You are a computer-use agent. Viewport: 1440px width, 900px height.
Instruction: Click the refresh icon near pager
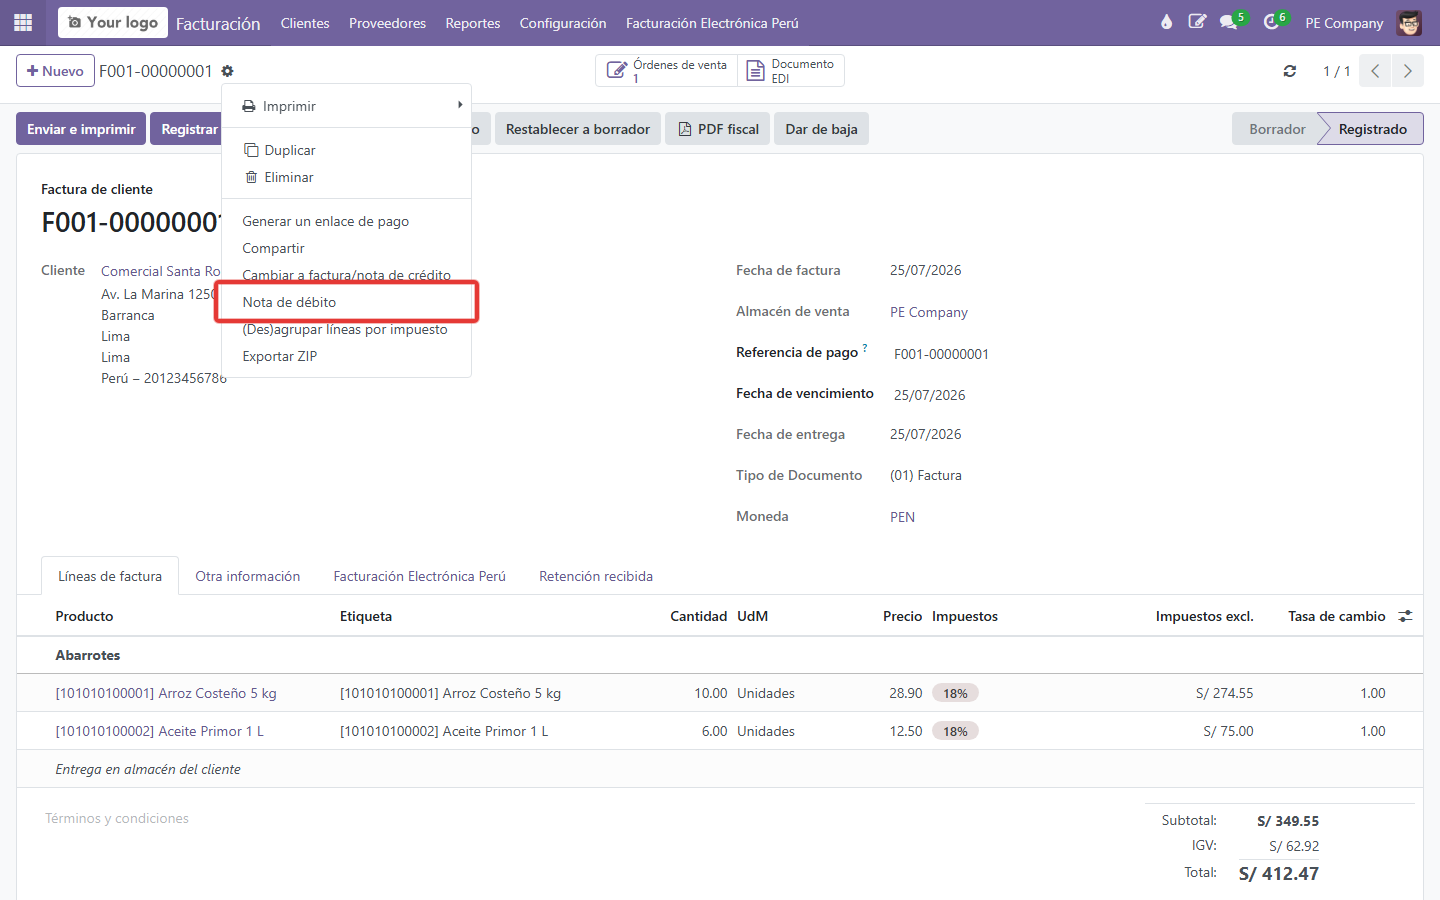click(1290, 71)
